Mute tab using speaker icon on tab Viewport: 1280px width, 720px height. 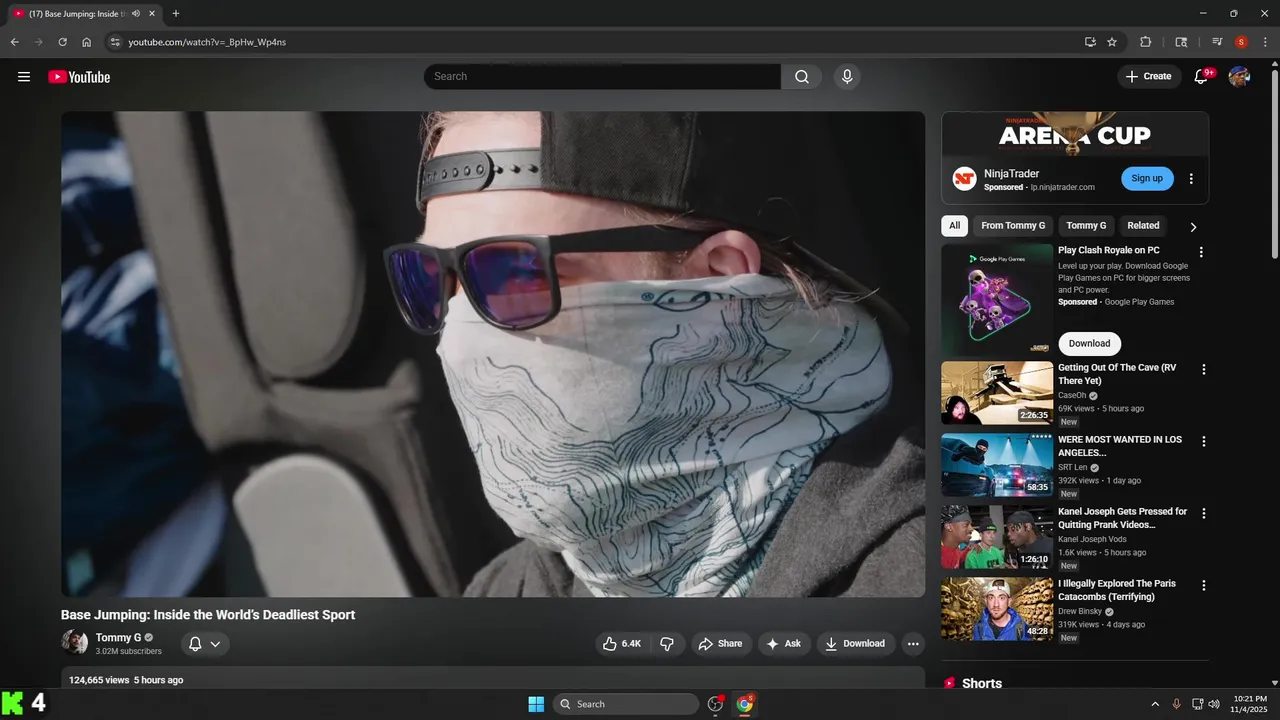point(136,14)
